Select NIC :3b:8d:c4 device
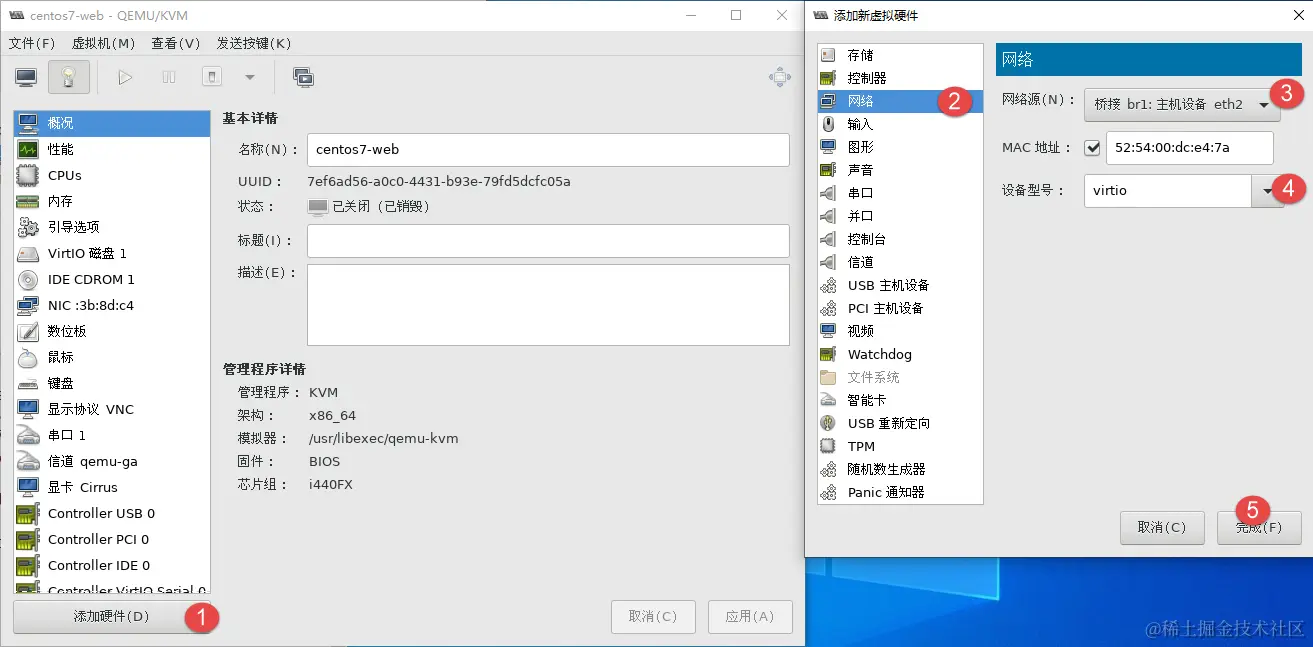Viewport: 1313px width, 647px height. pyautogui.click(x=112, y=305)
